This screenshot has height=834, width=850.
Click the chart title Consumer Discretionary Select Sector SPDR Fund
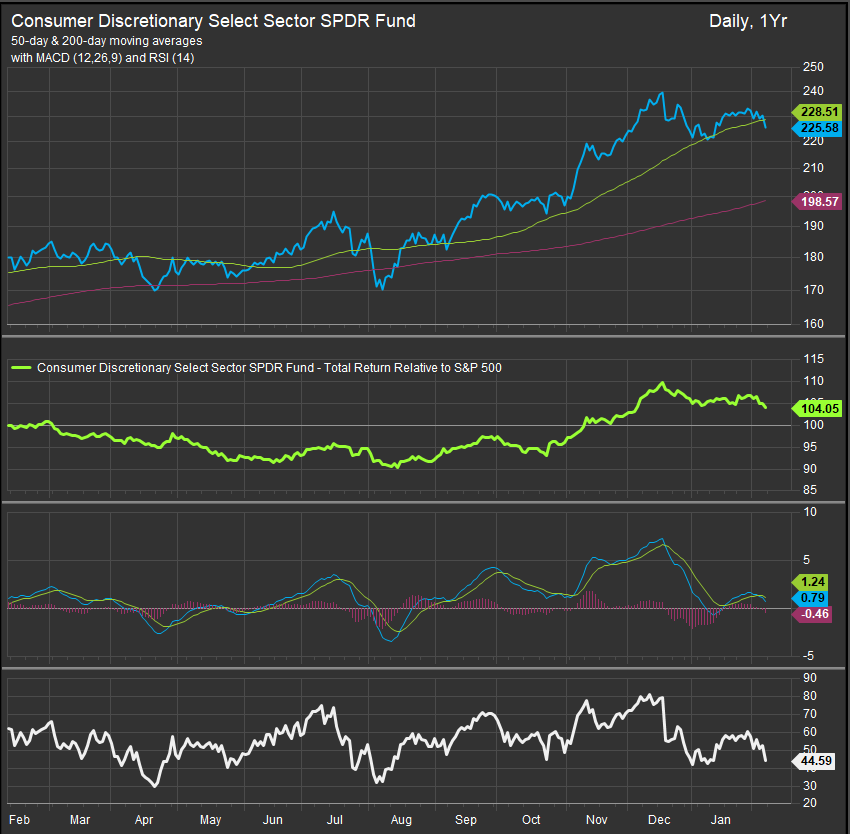pyautogui.click(x=213, y=21)
